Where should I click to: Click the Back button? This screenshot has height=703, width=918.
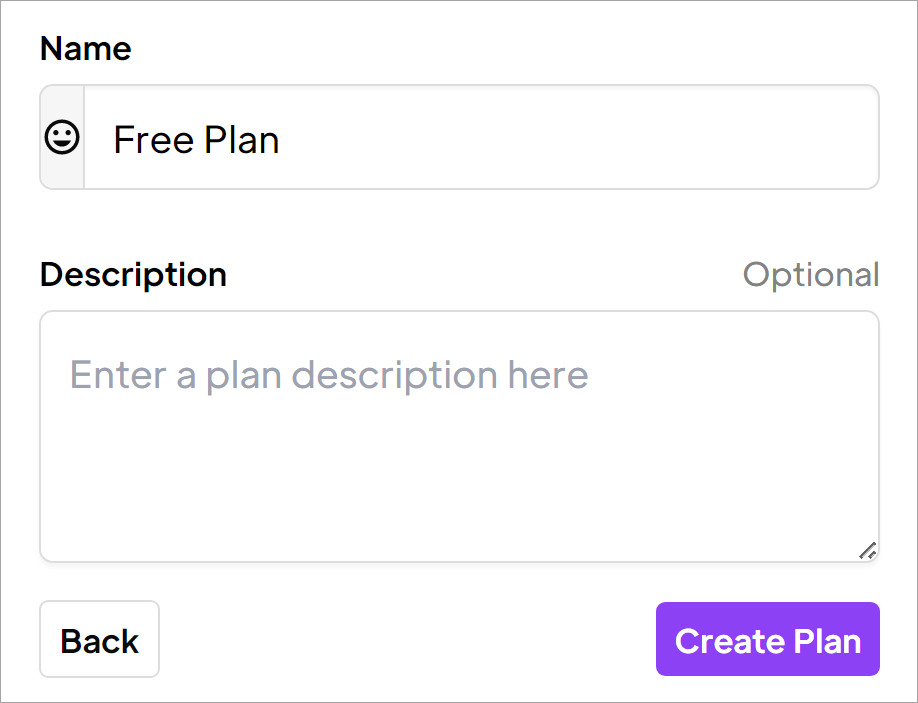[100, 639]
